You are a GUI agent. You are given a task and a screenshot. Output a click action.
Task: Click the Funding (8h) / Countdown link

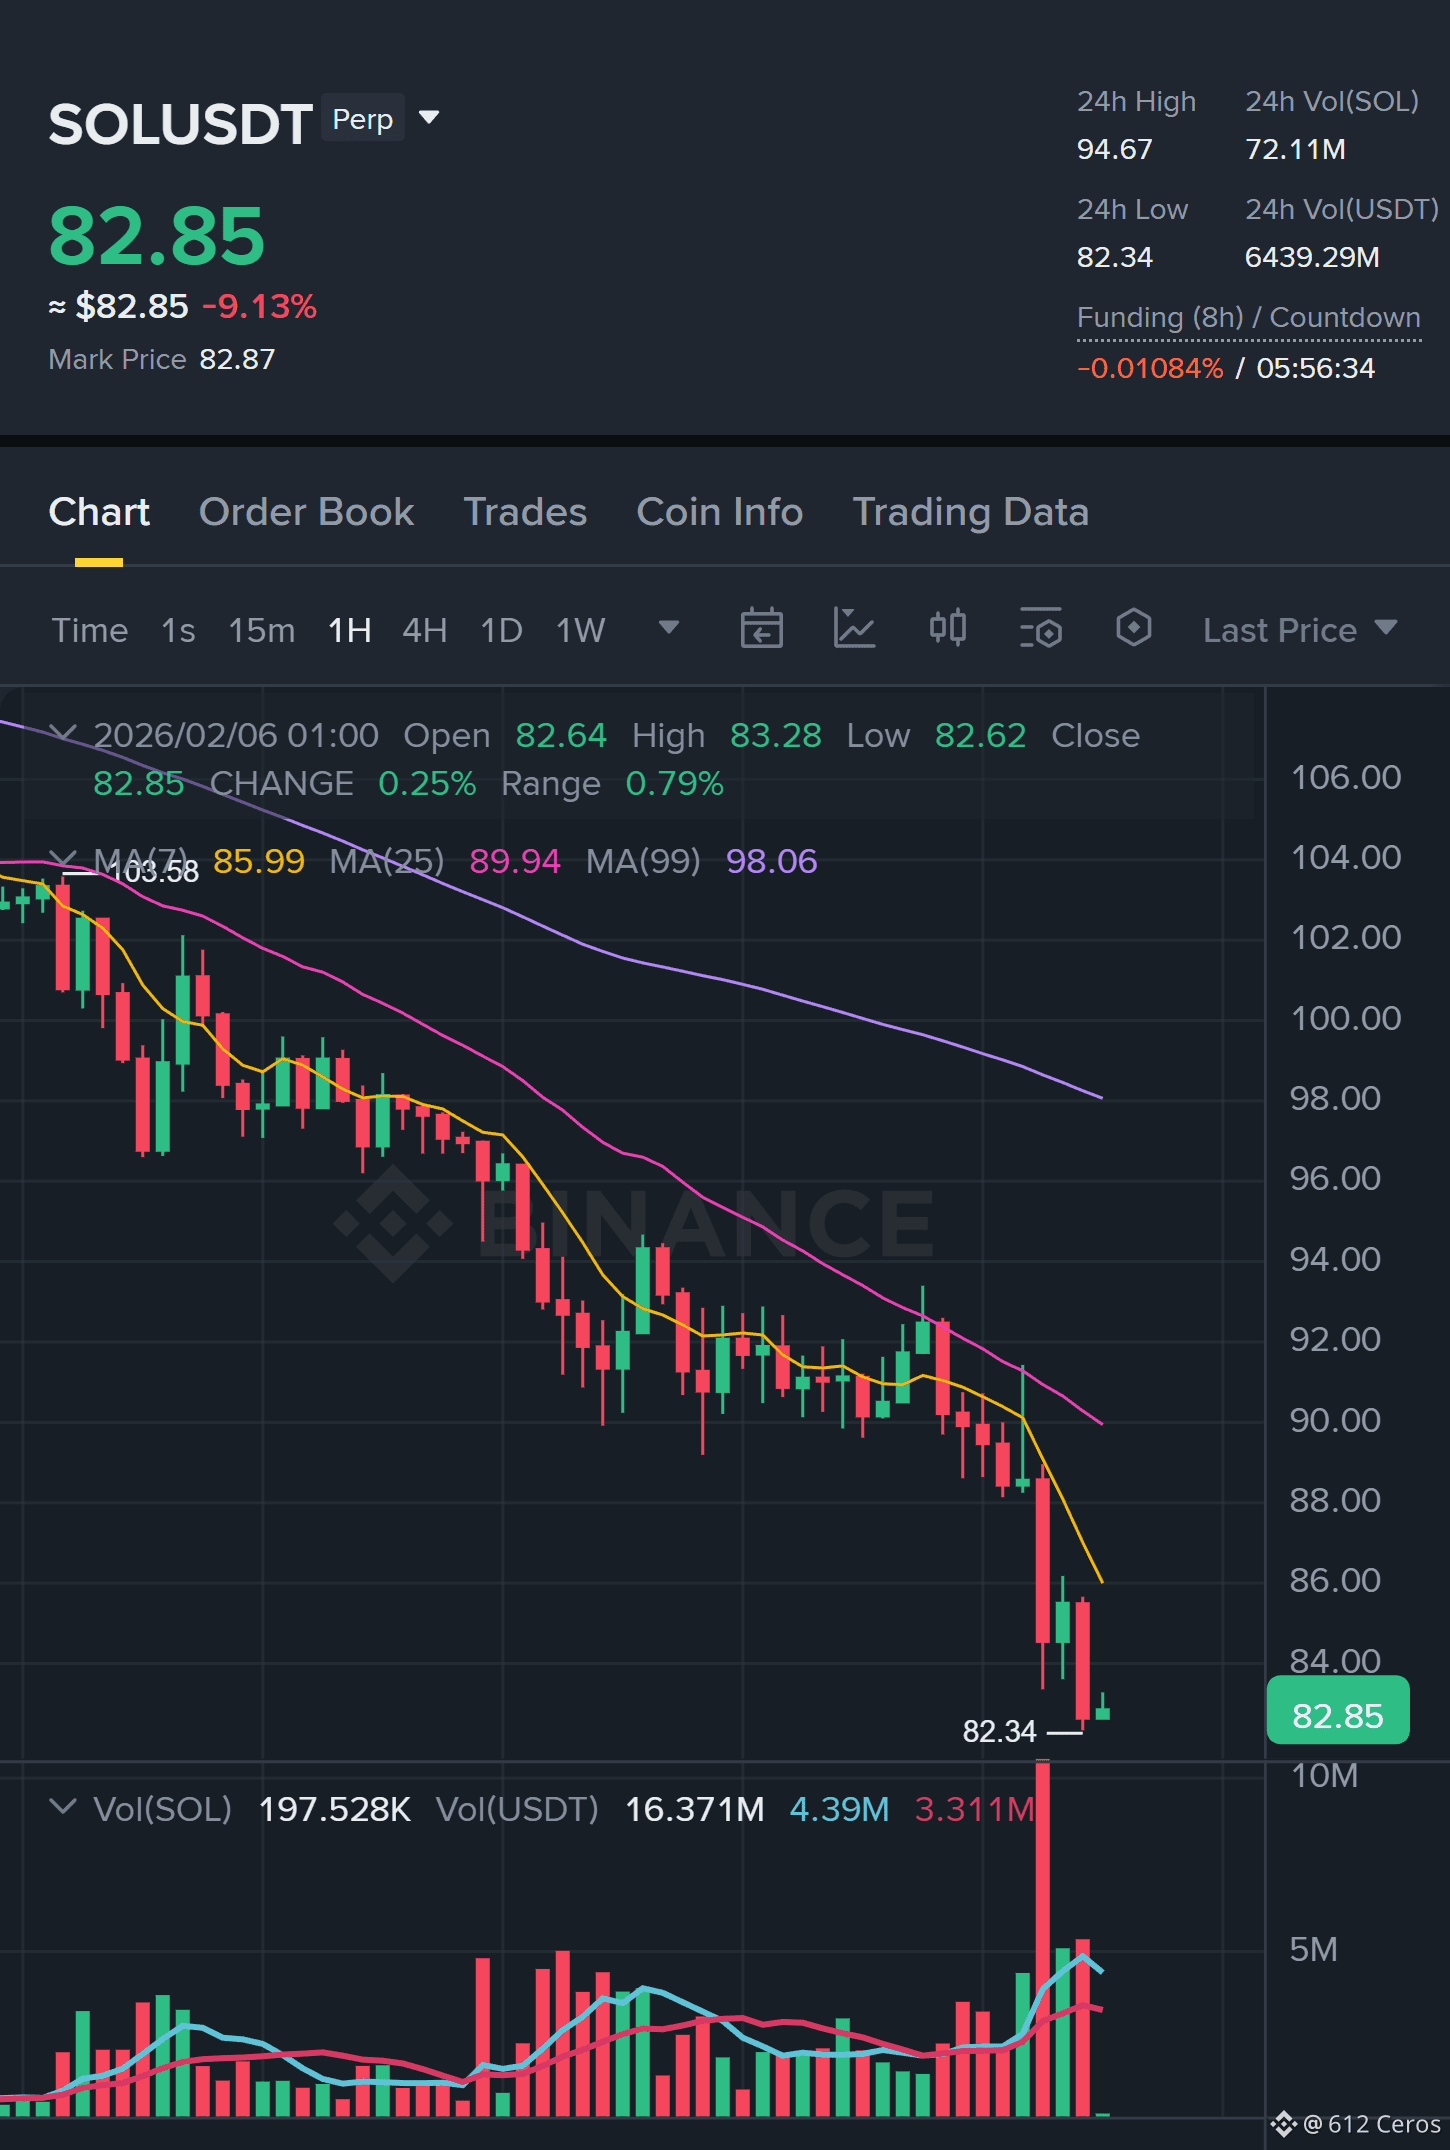pyautogui.click(x=1248, y=318)
